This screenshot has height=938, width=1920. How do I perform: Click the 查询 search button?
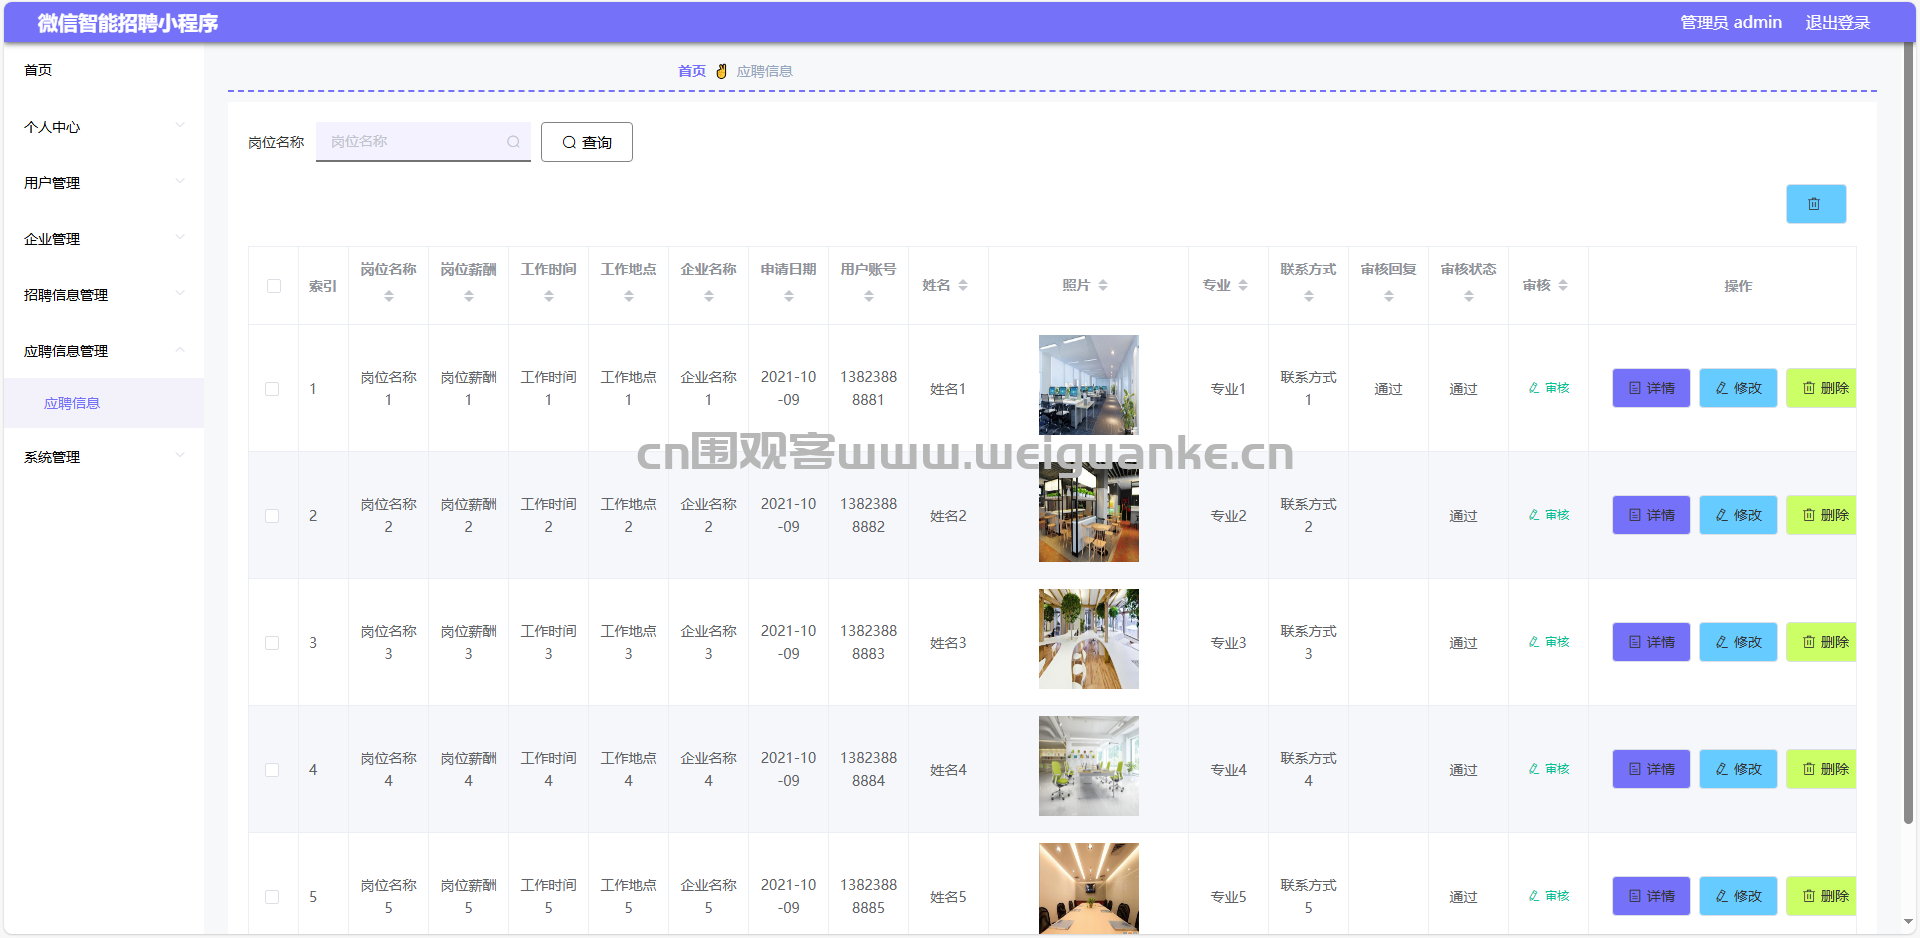click(586, 142)
